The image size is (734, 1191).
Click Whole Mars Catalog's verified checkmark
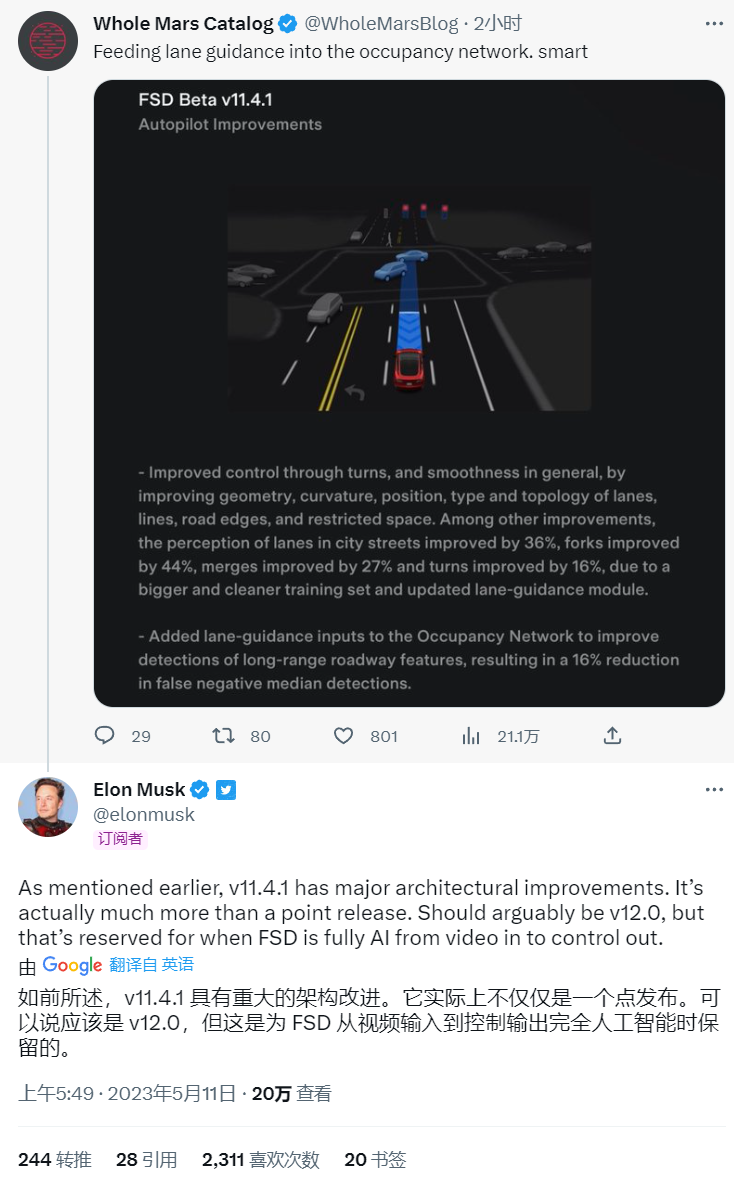point(287,24)
